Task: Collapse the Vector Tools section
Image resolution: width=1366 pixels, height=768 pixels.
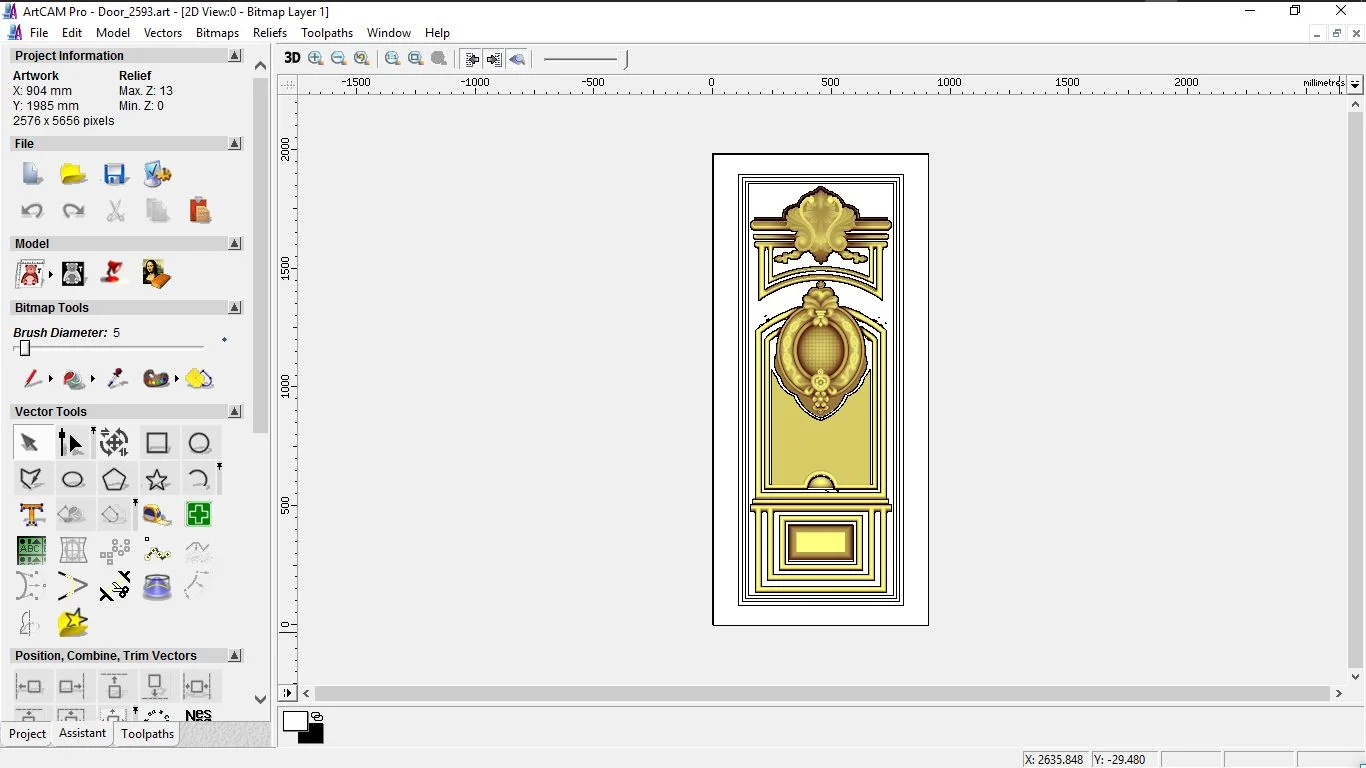Action: [x=235, y=412]
